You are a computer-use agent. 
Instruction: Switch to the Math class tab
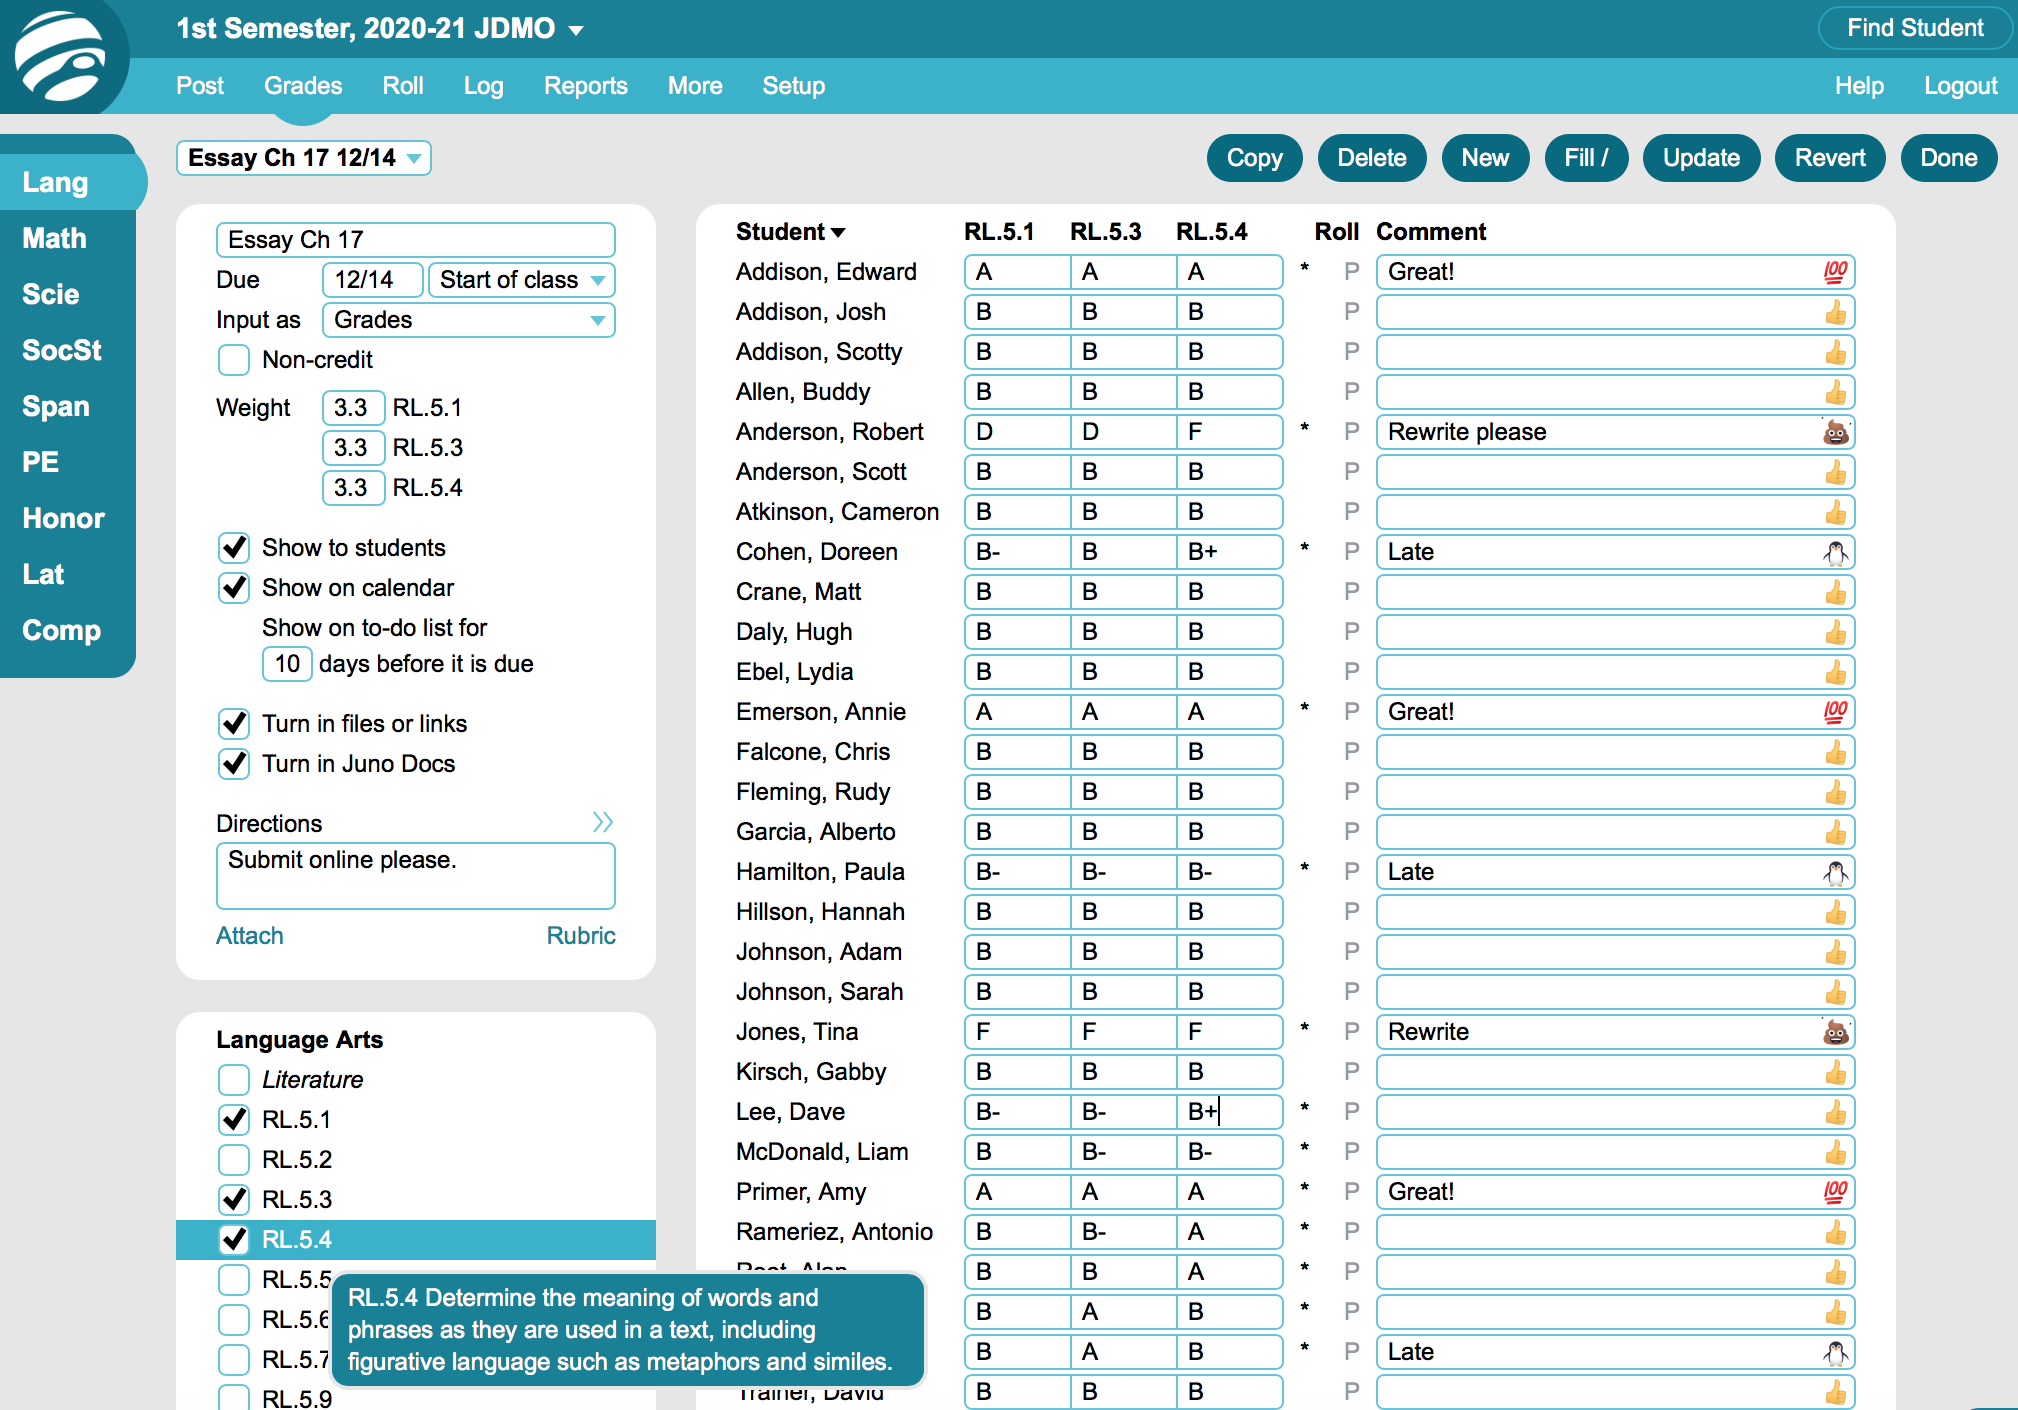pyautogui.click(x=54, y=237)
